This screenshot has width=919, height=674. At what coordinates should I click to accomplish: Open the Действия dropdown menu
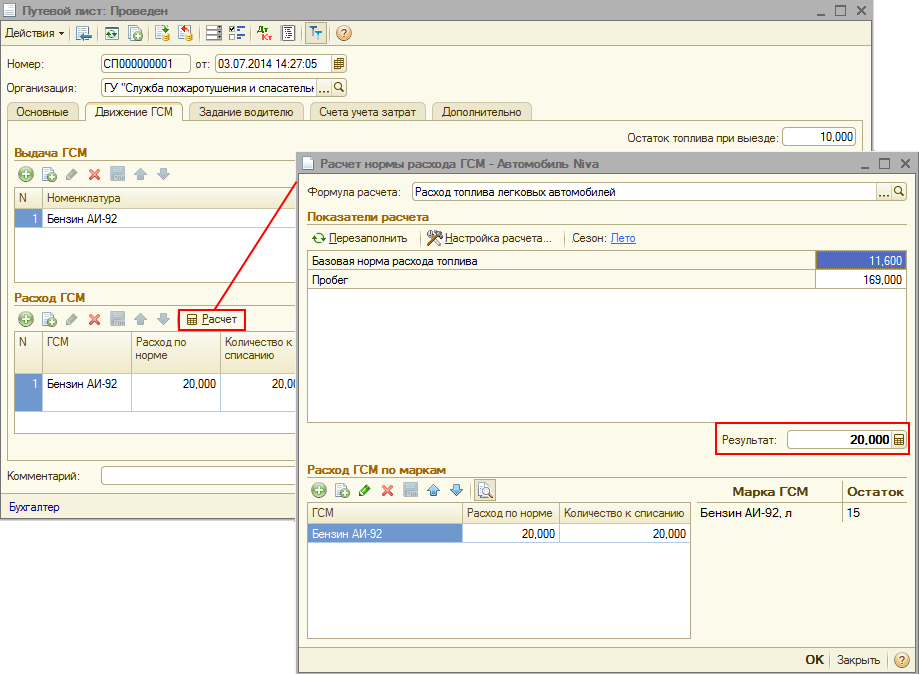point(34,33)
